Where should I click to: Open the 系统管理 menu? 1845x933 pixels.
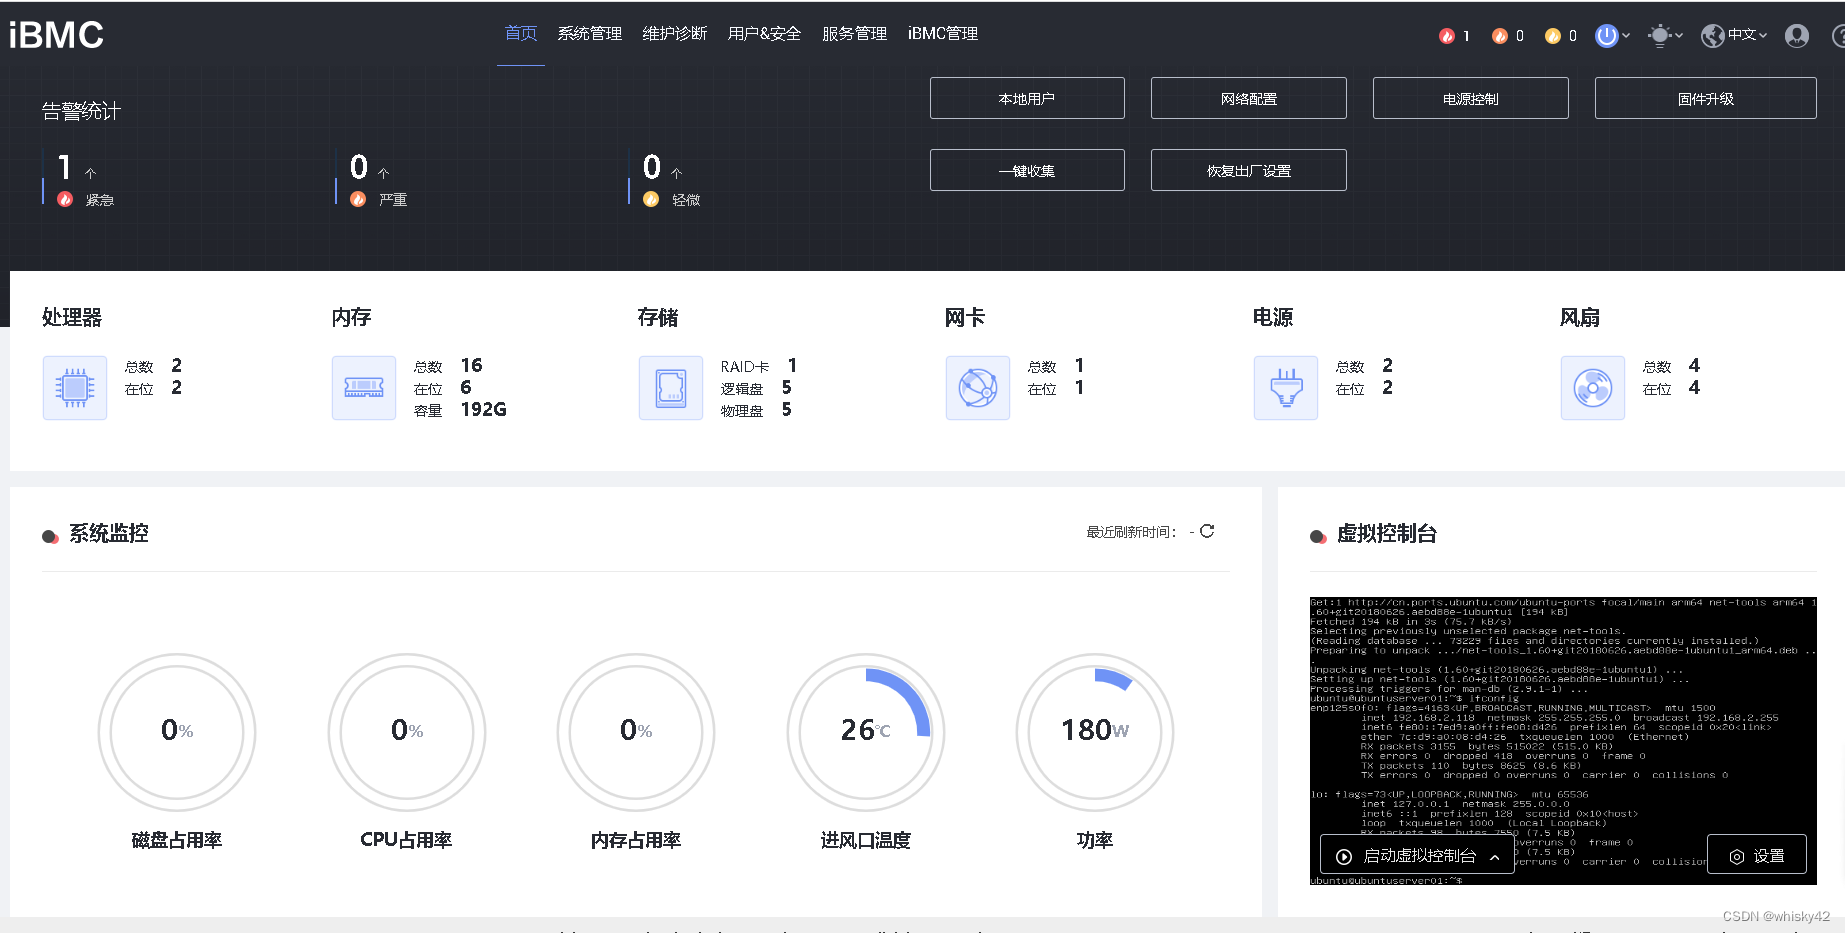point(590,32)
